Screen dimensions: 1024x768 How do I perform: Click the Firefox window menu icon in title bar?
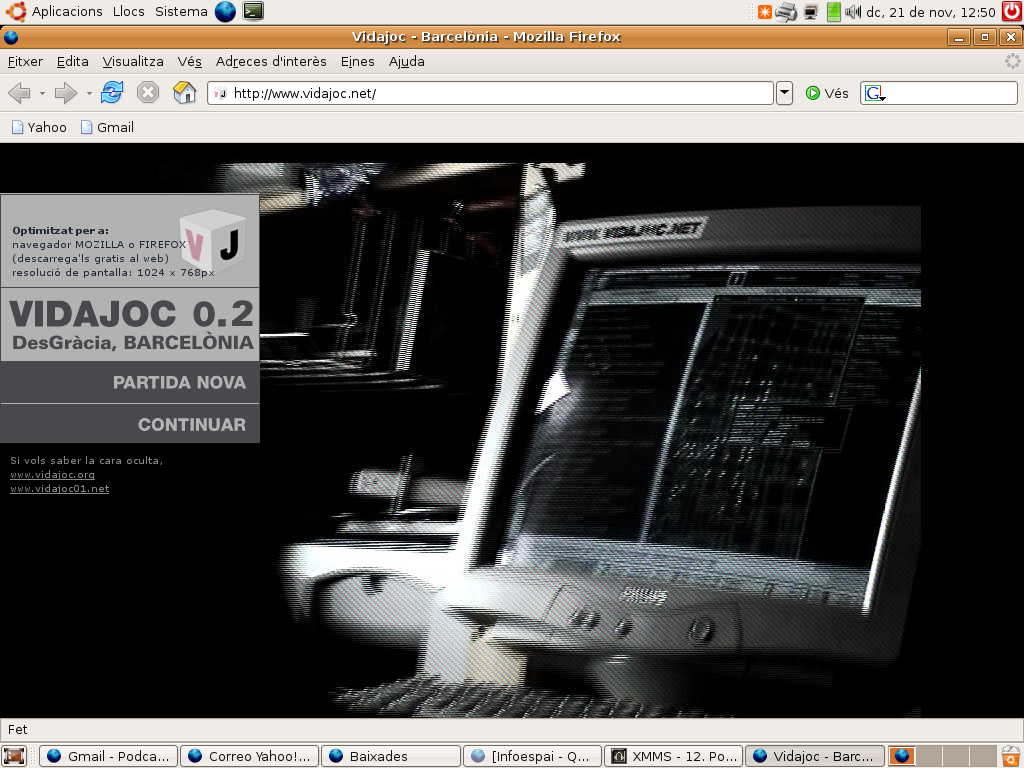point(11,37)
